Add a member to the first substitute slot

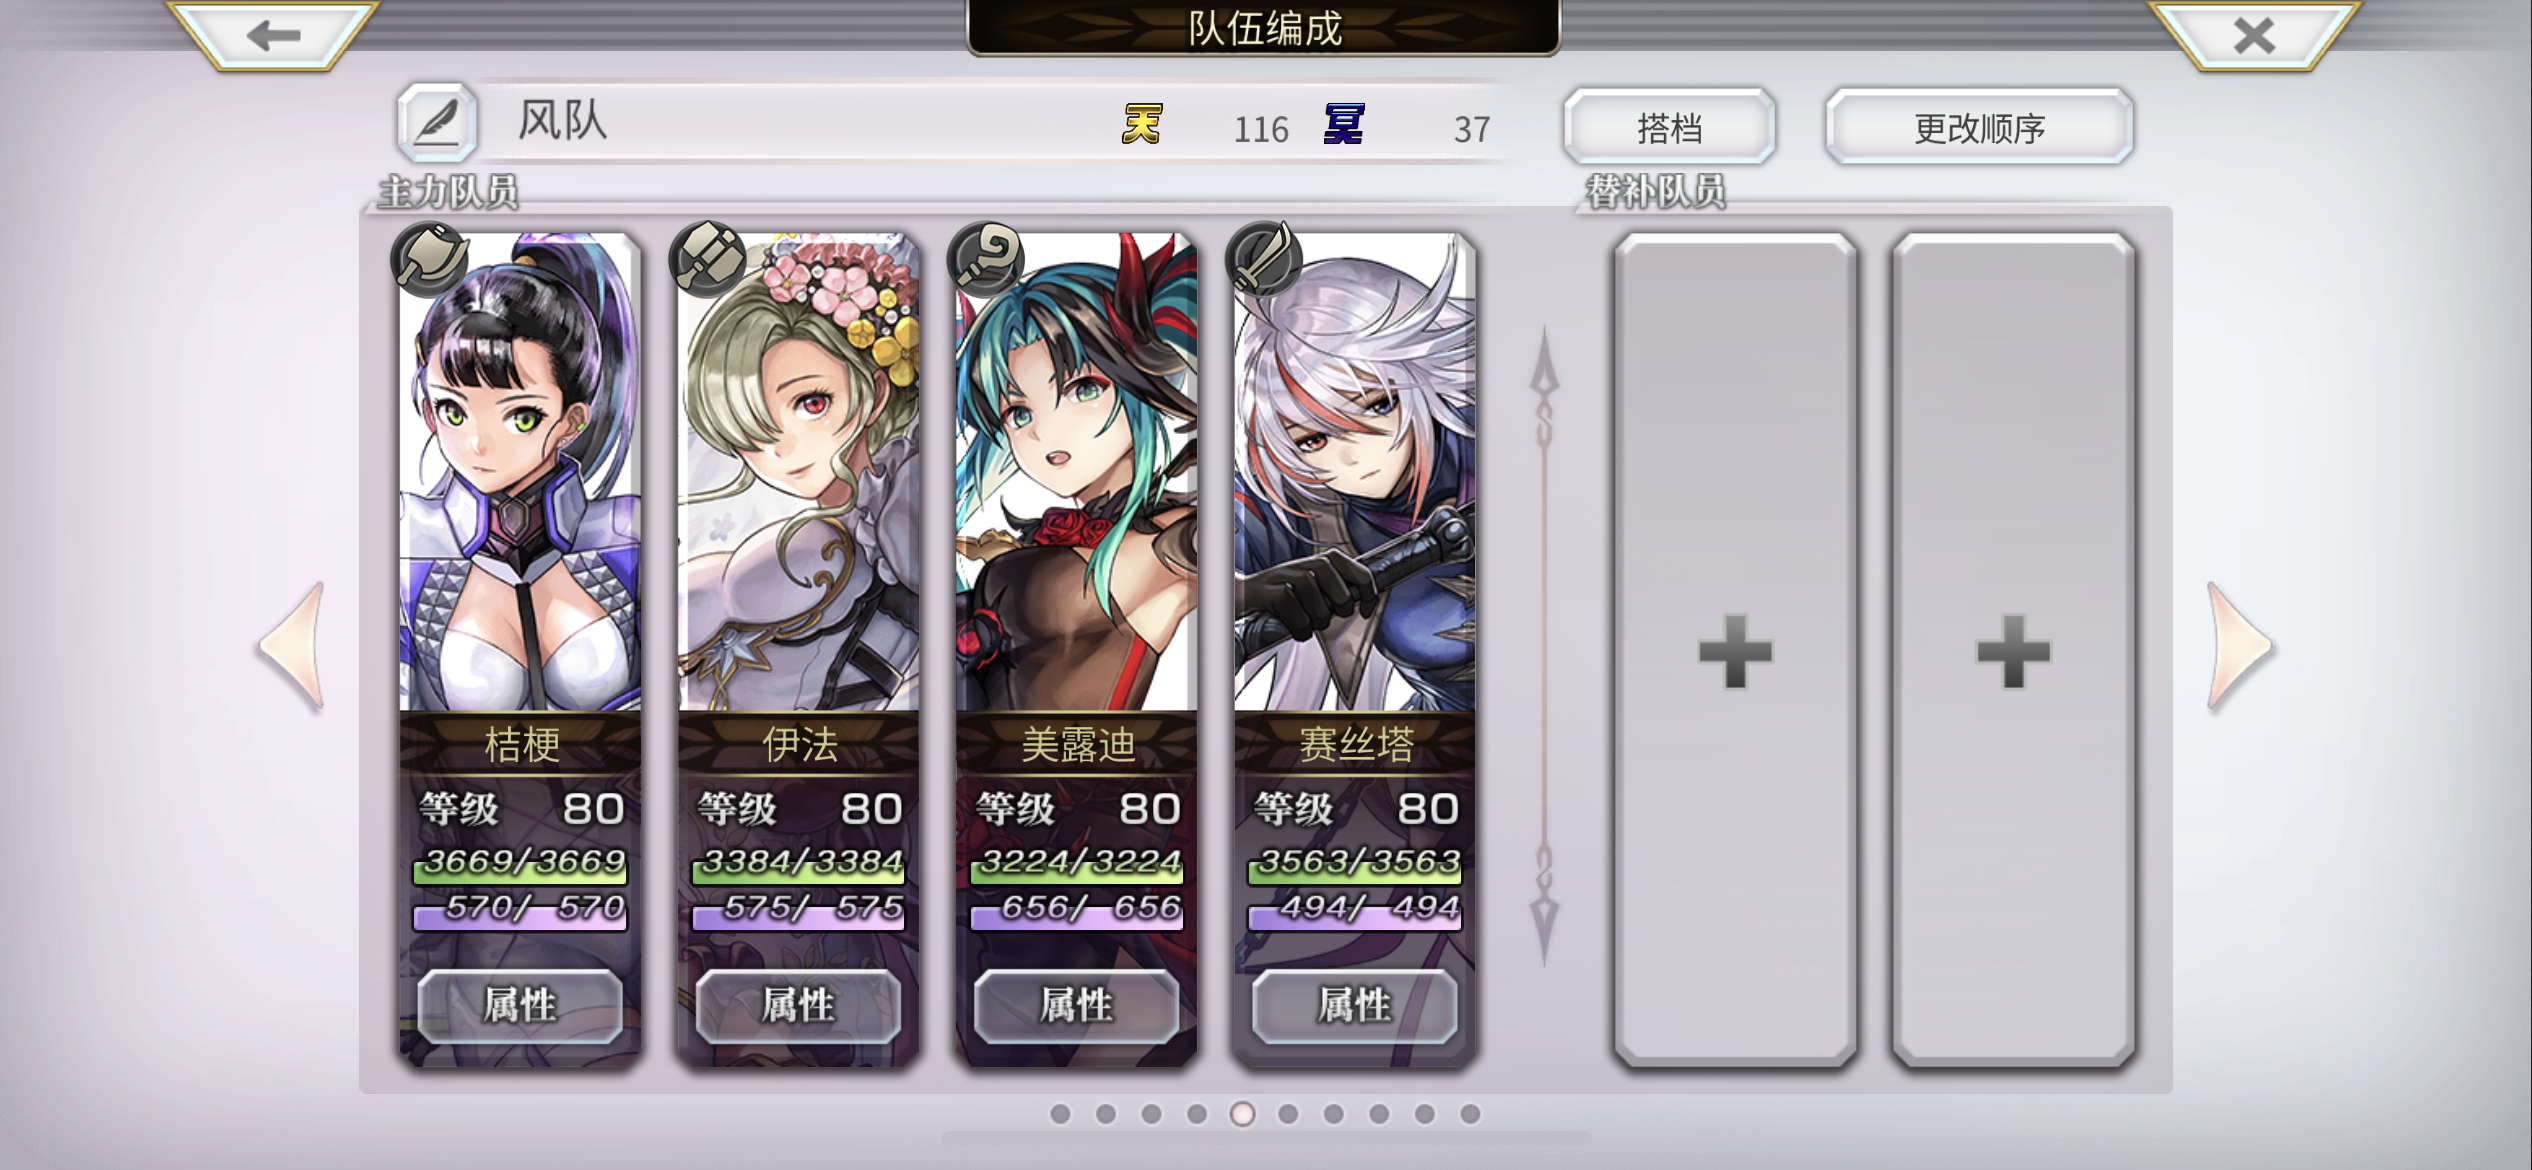point(1735,650)
